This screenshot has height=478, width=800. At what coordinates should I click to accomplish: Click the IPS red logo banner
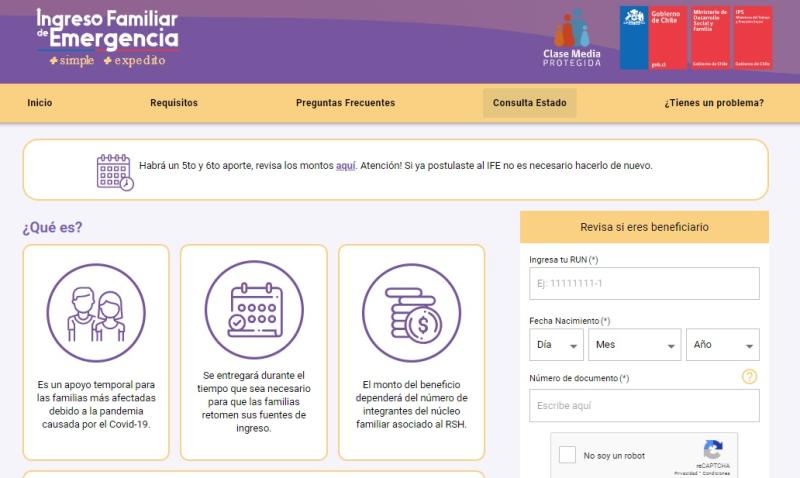(x=752, y=37)
